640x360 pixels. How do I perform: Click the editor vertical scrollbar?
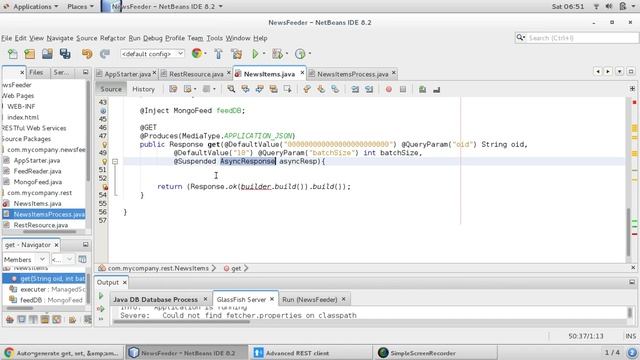pos(629,231)
